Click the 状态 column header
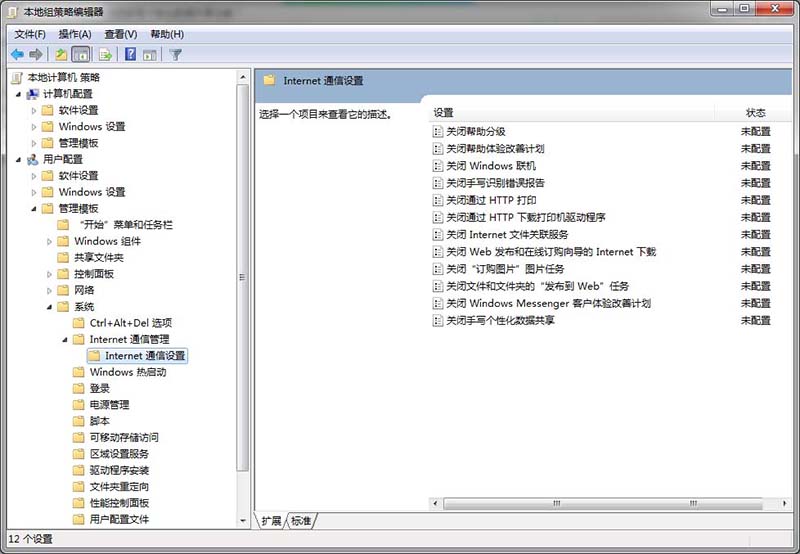The width and height of the screenshot is (800, 554). tap(755, 113)
